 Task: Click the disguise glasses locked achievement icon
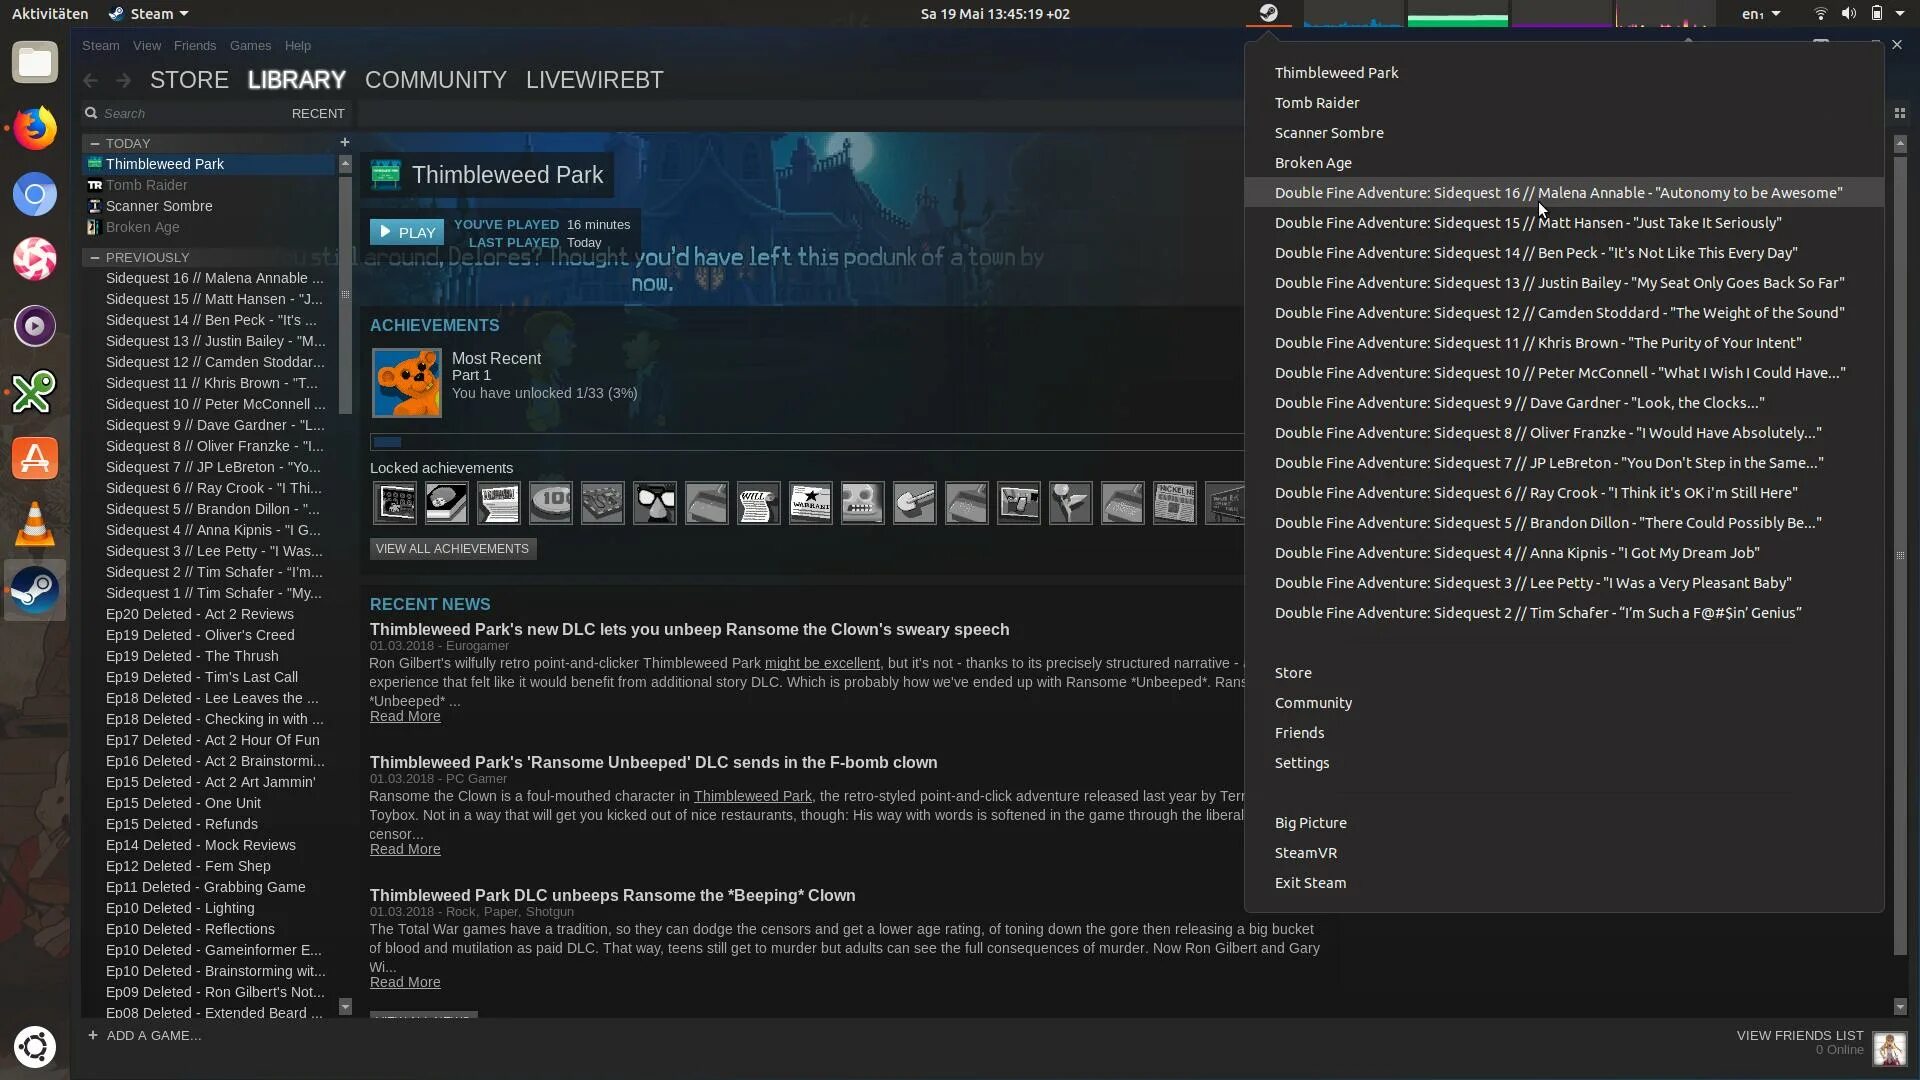click(x=655, y=503)
